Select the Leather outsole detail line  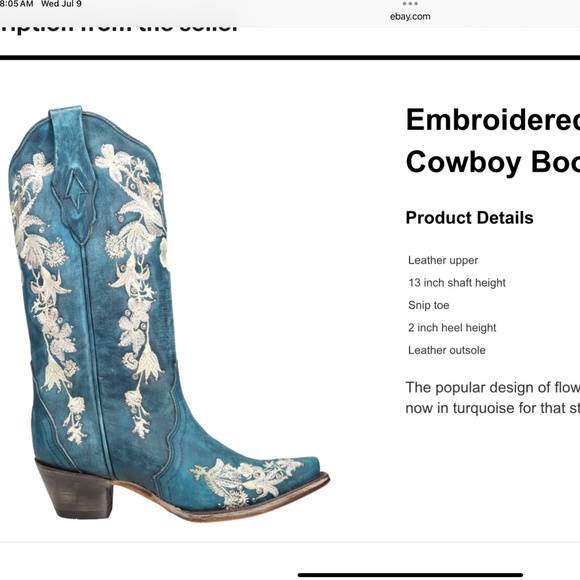(x=446, y=350)
